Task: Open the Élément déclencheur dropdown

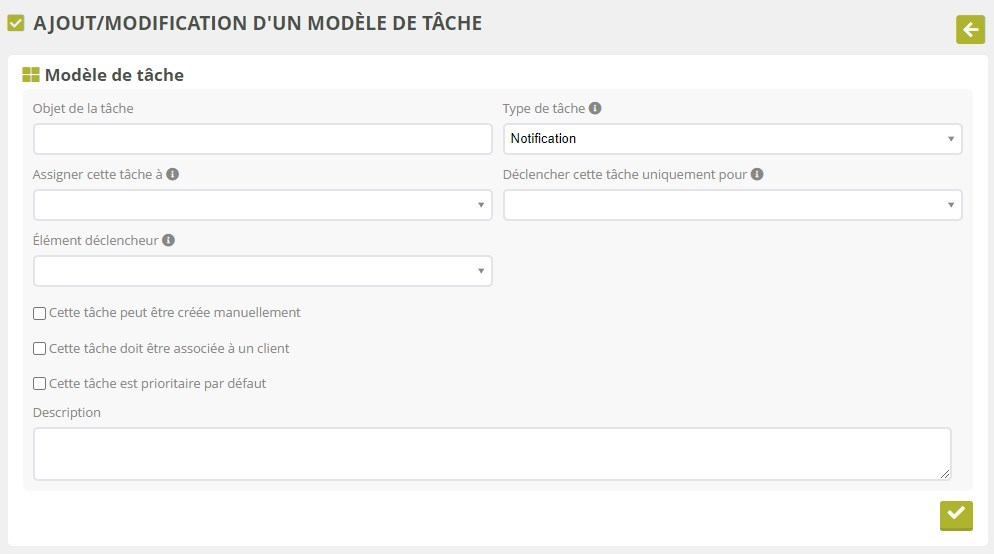Action: (262, 271)
